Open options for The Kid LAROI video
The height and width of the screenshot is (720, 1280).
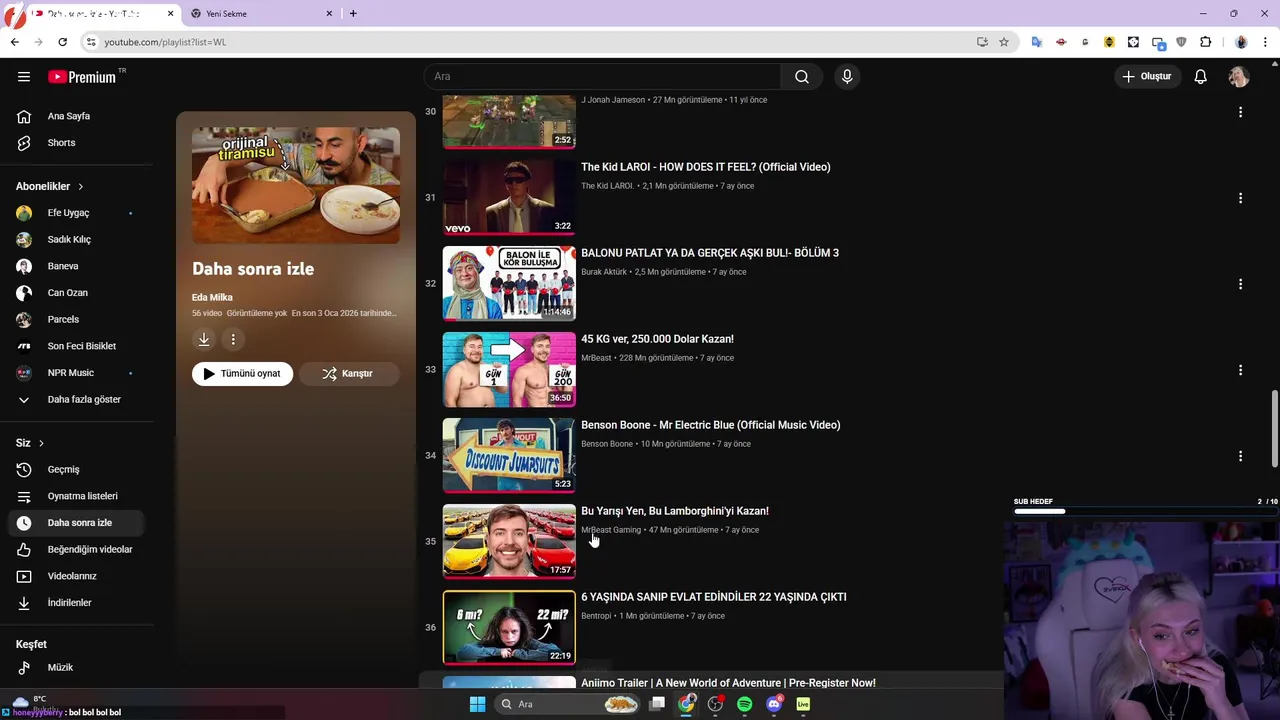1240,198
